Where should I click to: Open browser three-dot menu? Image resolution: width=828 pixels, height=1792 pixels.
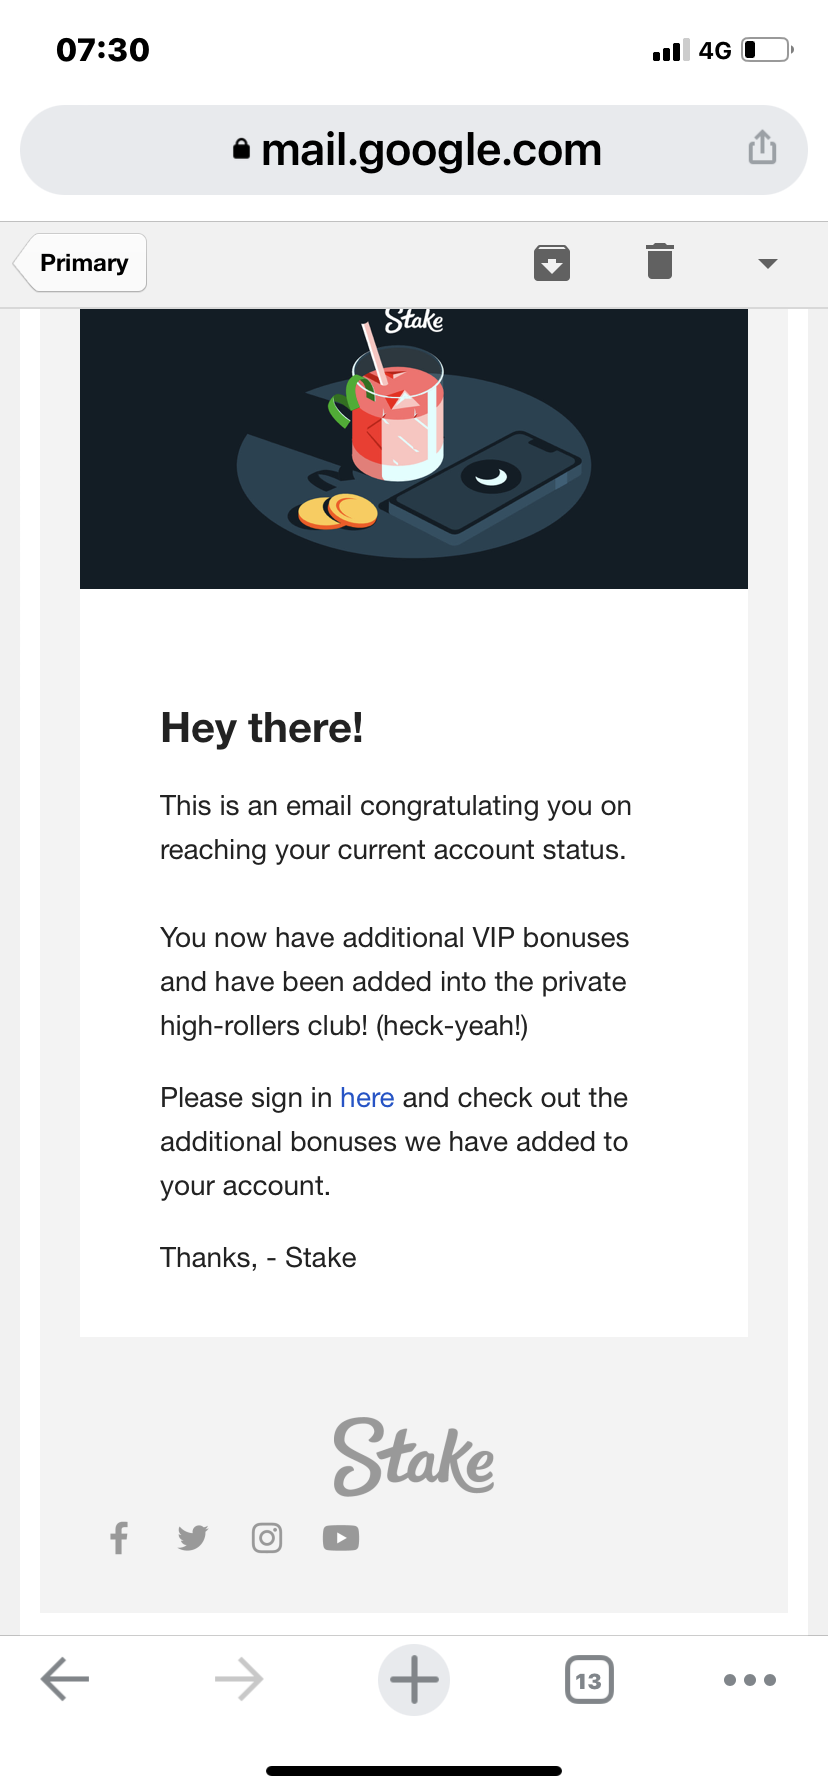click(x=750, y=1680)
